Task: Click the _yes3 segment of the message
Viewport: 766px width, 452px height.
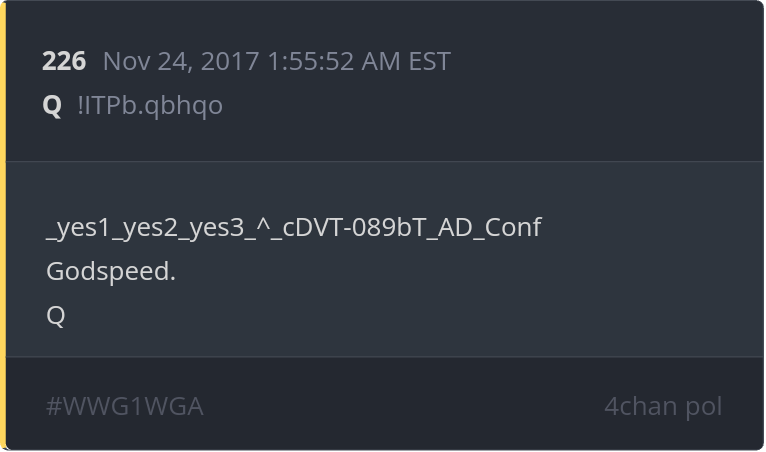Action: [212, 228]
